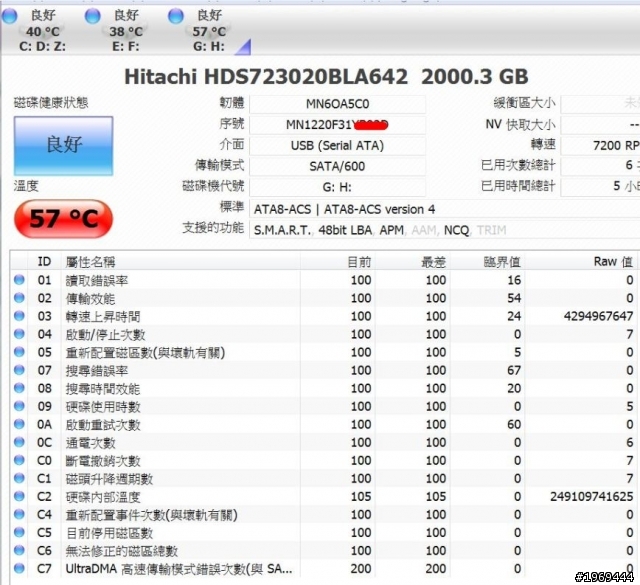Screen dimensions: 640x585
Task: Click status orb of row 07
Action: [19, 369]
